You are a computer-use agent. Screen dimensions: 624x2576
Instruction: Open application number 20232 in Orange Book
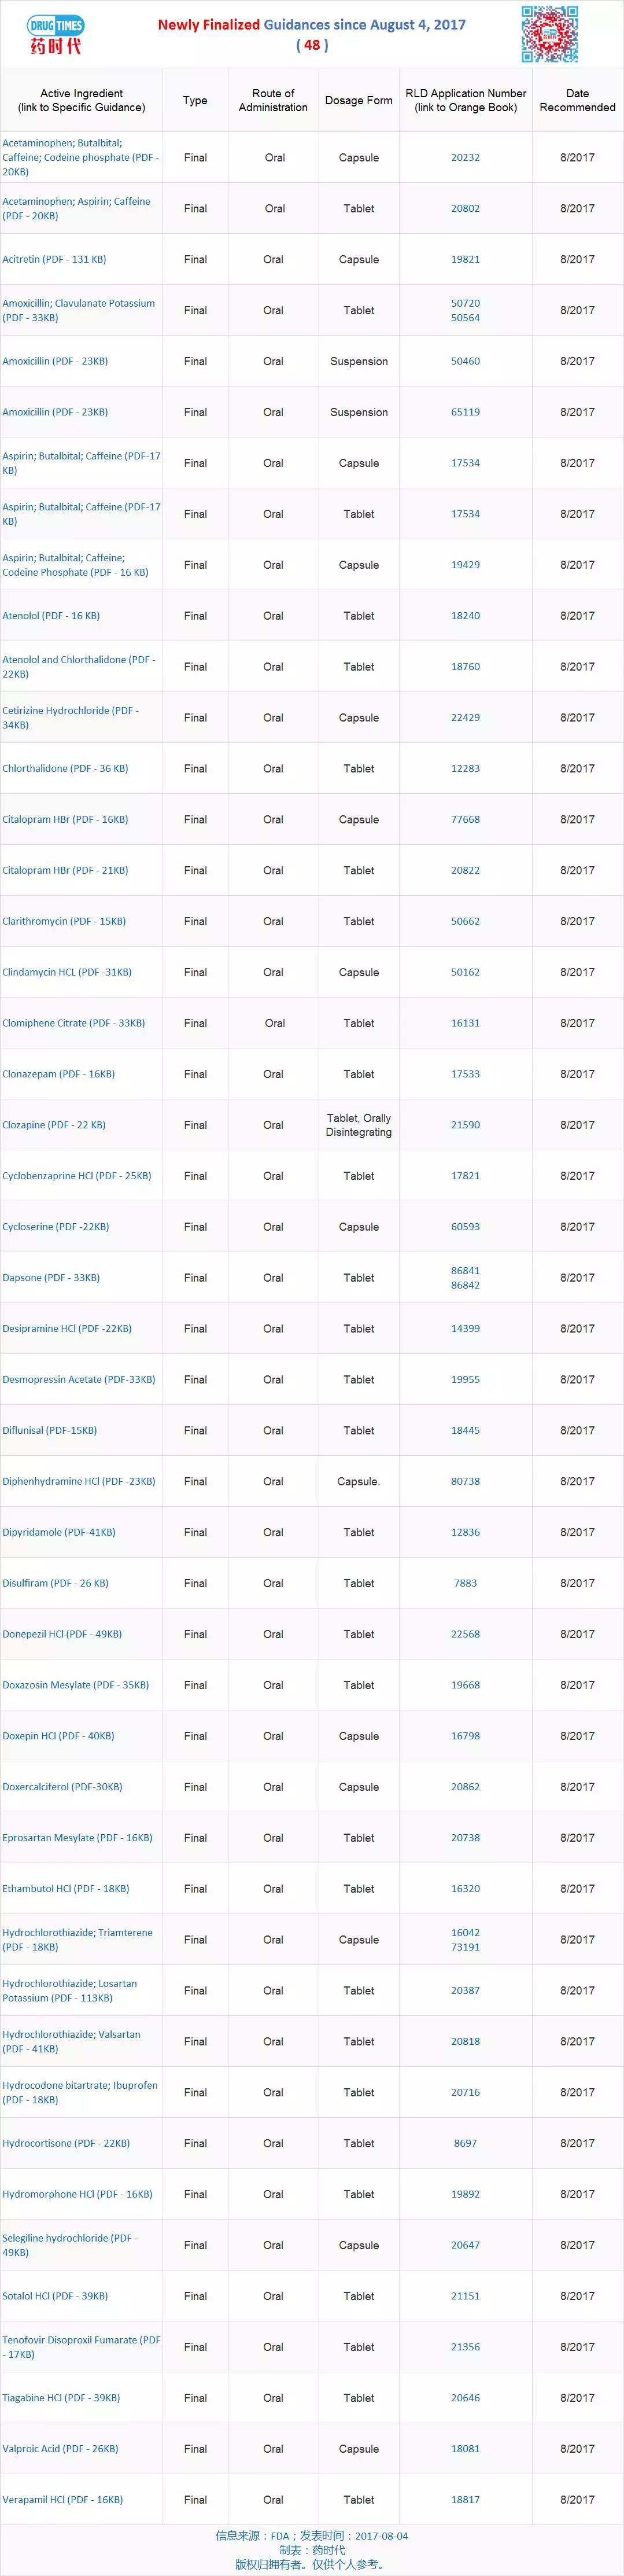coord(465,158)
